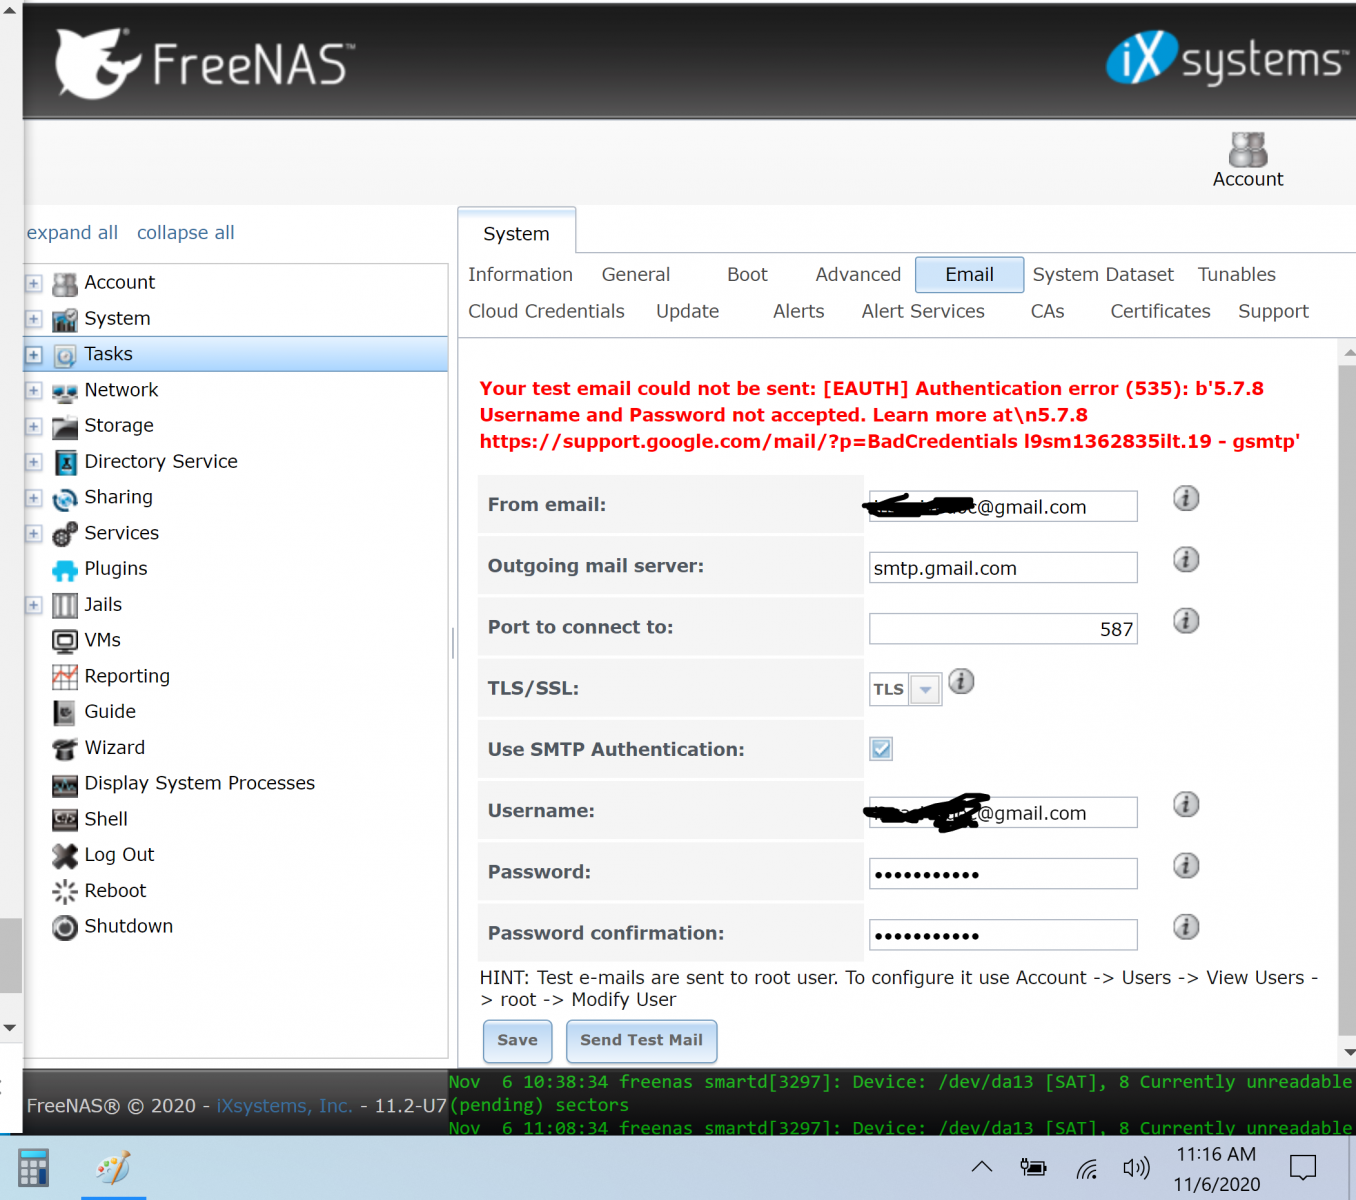Open iXsystems, Inc. footer link
1356x1200 pixels.
pos(284,1106)
